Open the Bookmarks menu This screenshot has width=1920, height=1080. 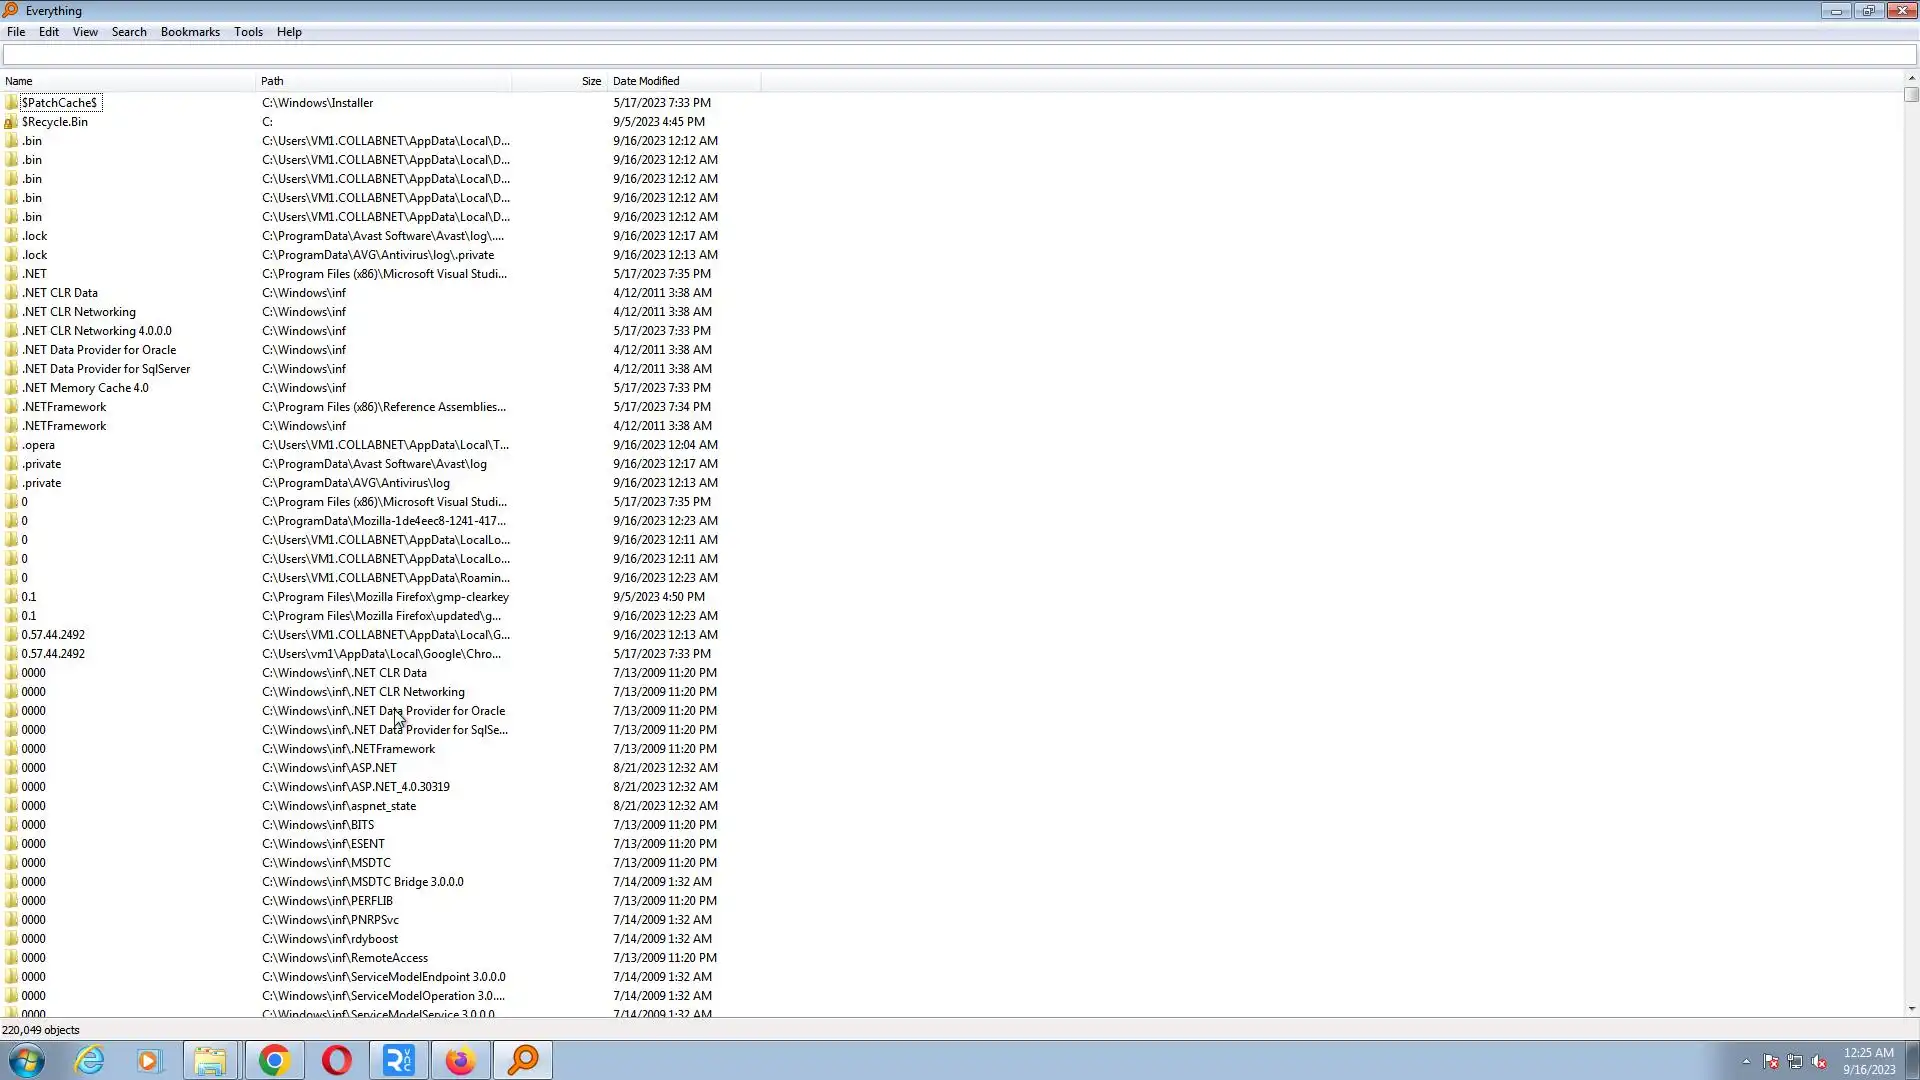pyautogui.click(x=190, y=32)
